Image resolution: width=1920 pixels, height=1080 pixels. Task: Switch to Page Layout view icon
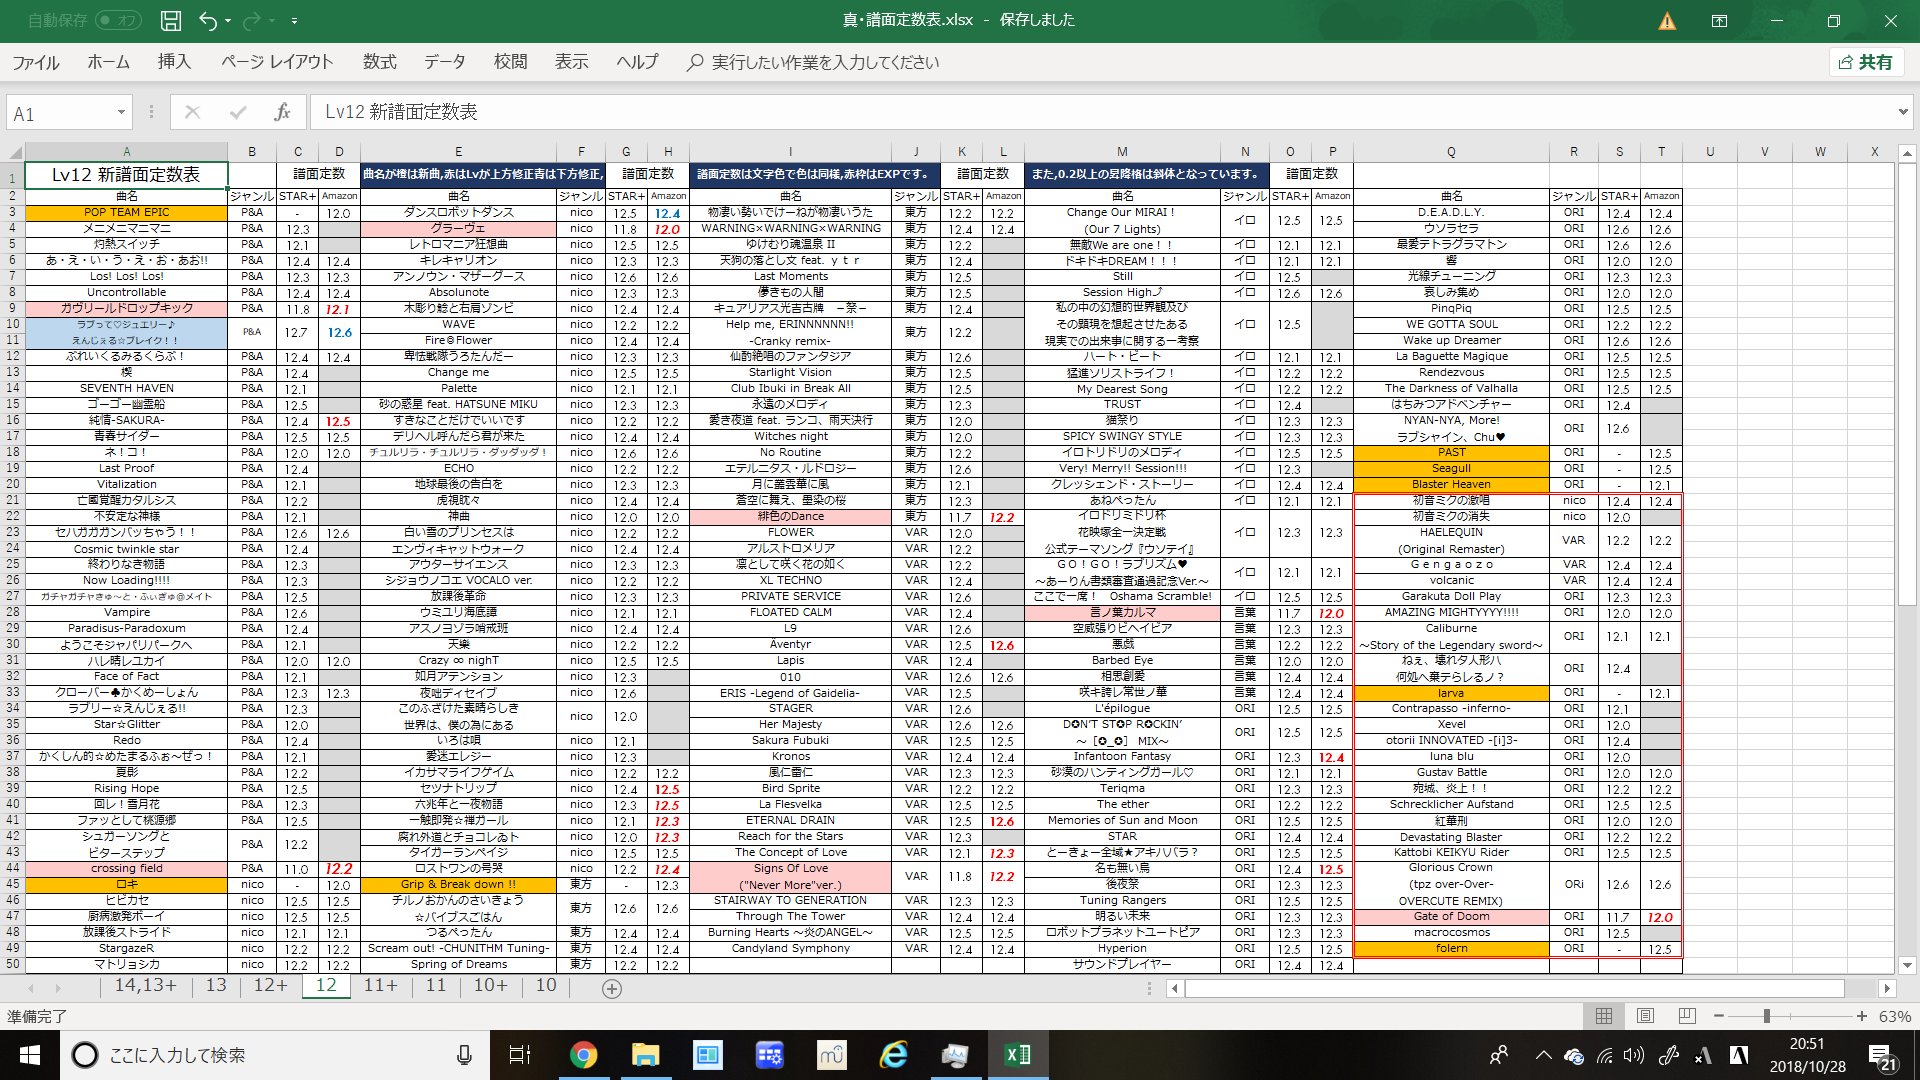[x=1645, y=1016]
